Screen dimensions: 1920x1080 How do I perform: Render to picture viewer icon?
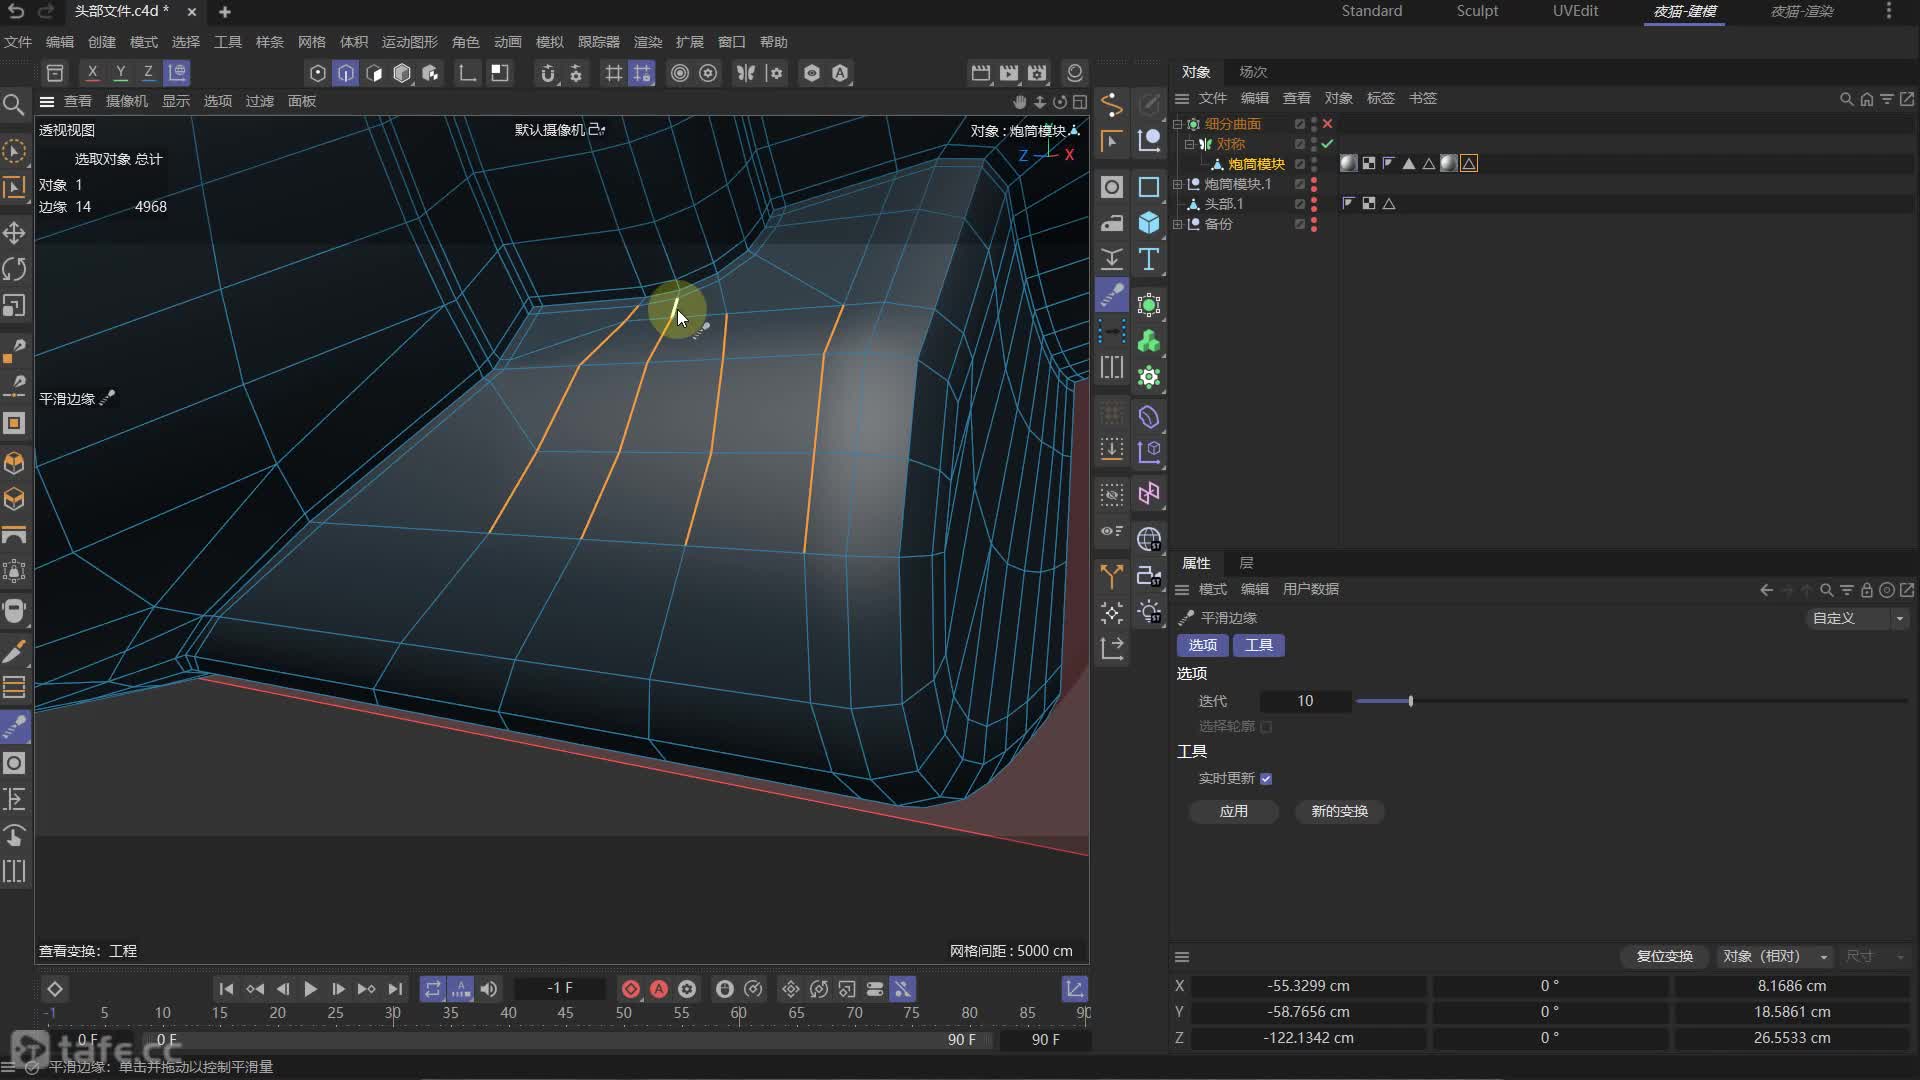tap(1009, 73)
